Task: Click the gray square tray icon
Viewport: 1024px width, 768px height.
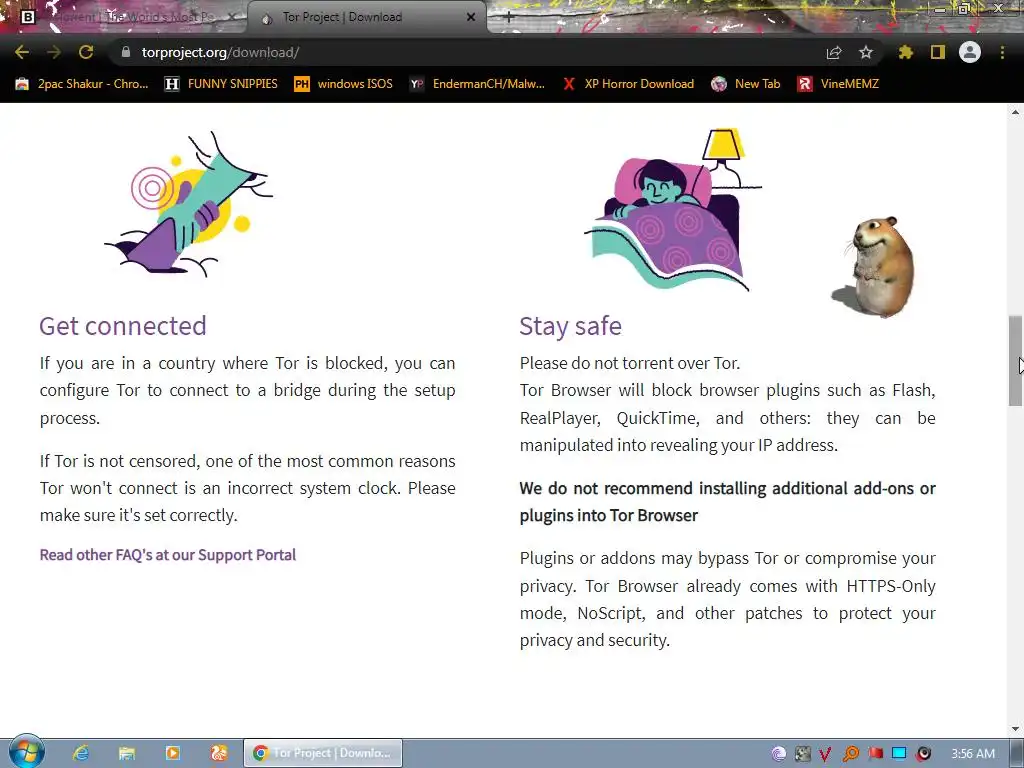Action: click(x=803, y=754)
